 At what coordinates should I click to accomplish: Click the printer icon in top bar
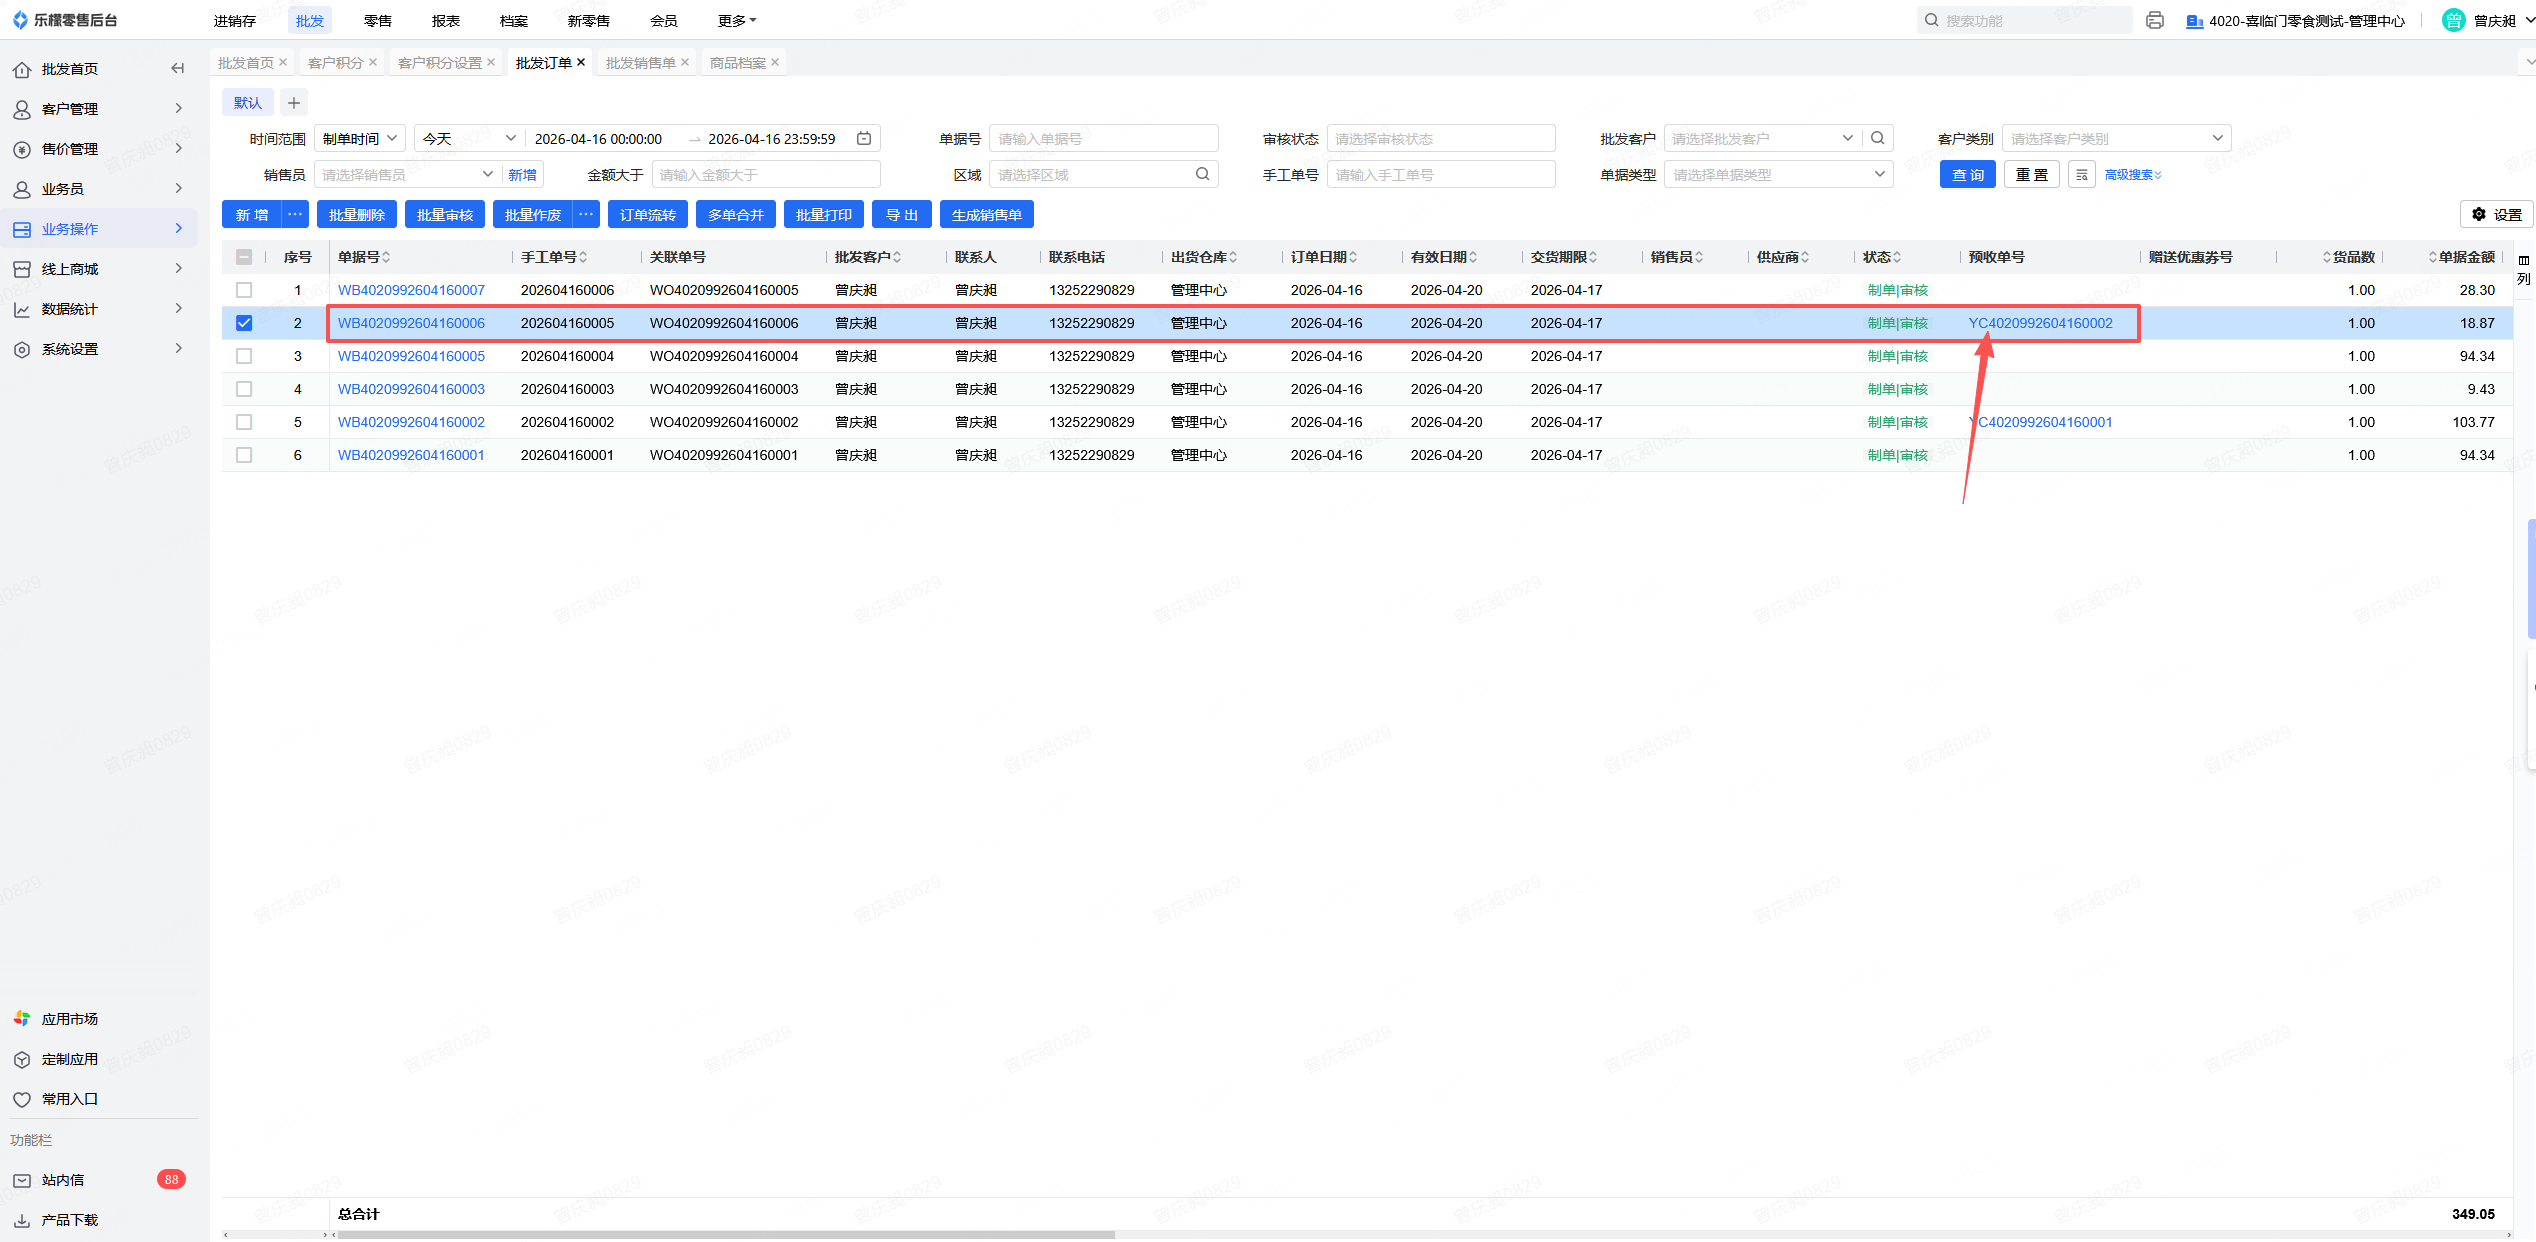click(x=2155, y=20)
